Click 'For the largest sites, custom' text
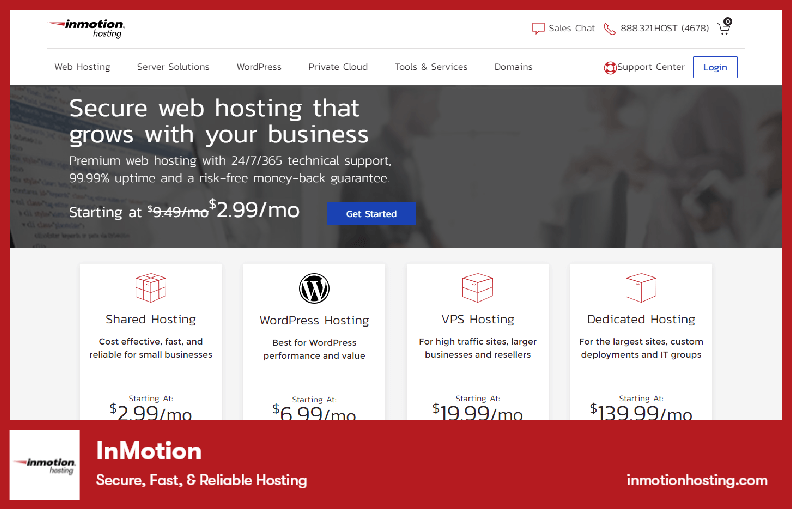 click(x=641, y=342)
